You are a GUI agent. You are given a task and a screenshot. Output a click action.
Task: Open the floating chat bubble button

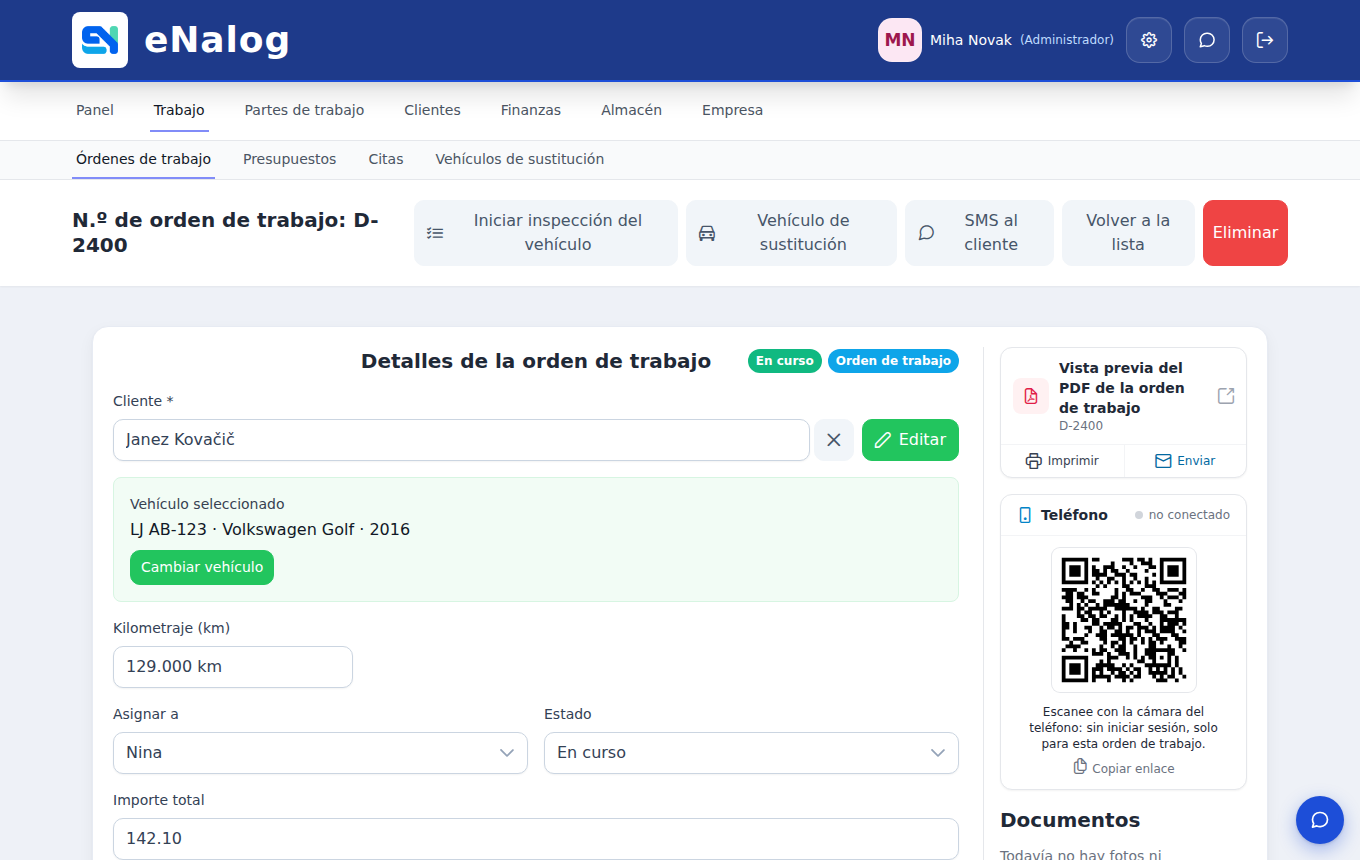[x=1320, y=820]
